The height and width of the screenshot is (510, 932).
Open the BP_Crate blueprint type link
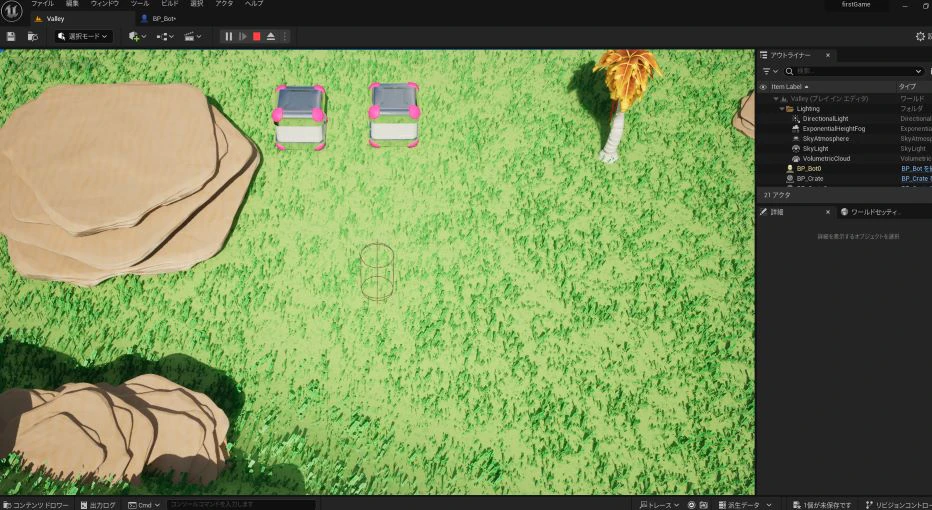(x=915, y=178)
